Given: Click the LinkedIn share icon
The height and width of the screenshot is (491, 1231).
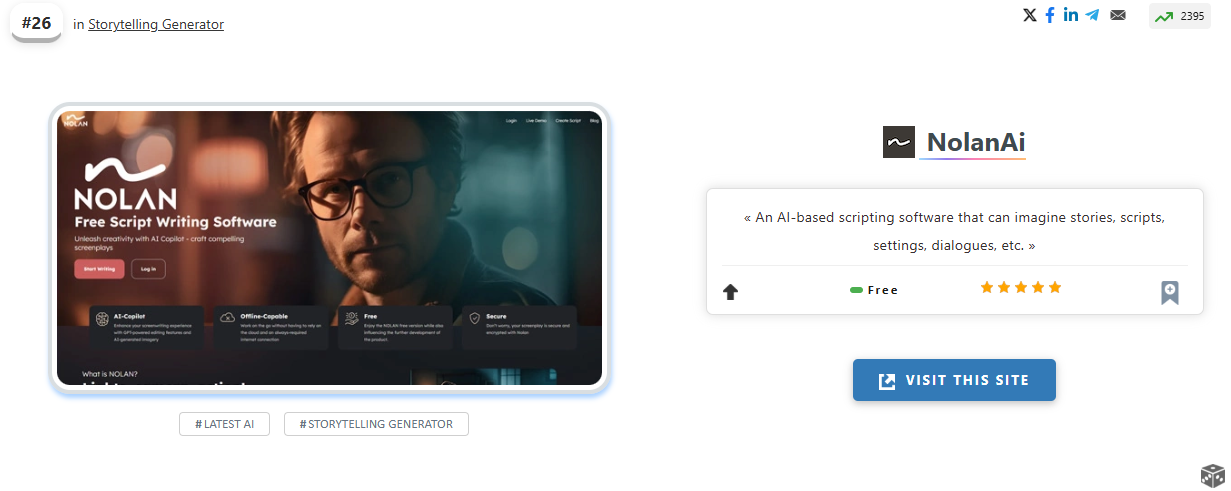Looking at the screenshot, I should click(x=1071, y=15).
